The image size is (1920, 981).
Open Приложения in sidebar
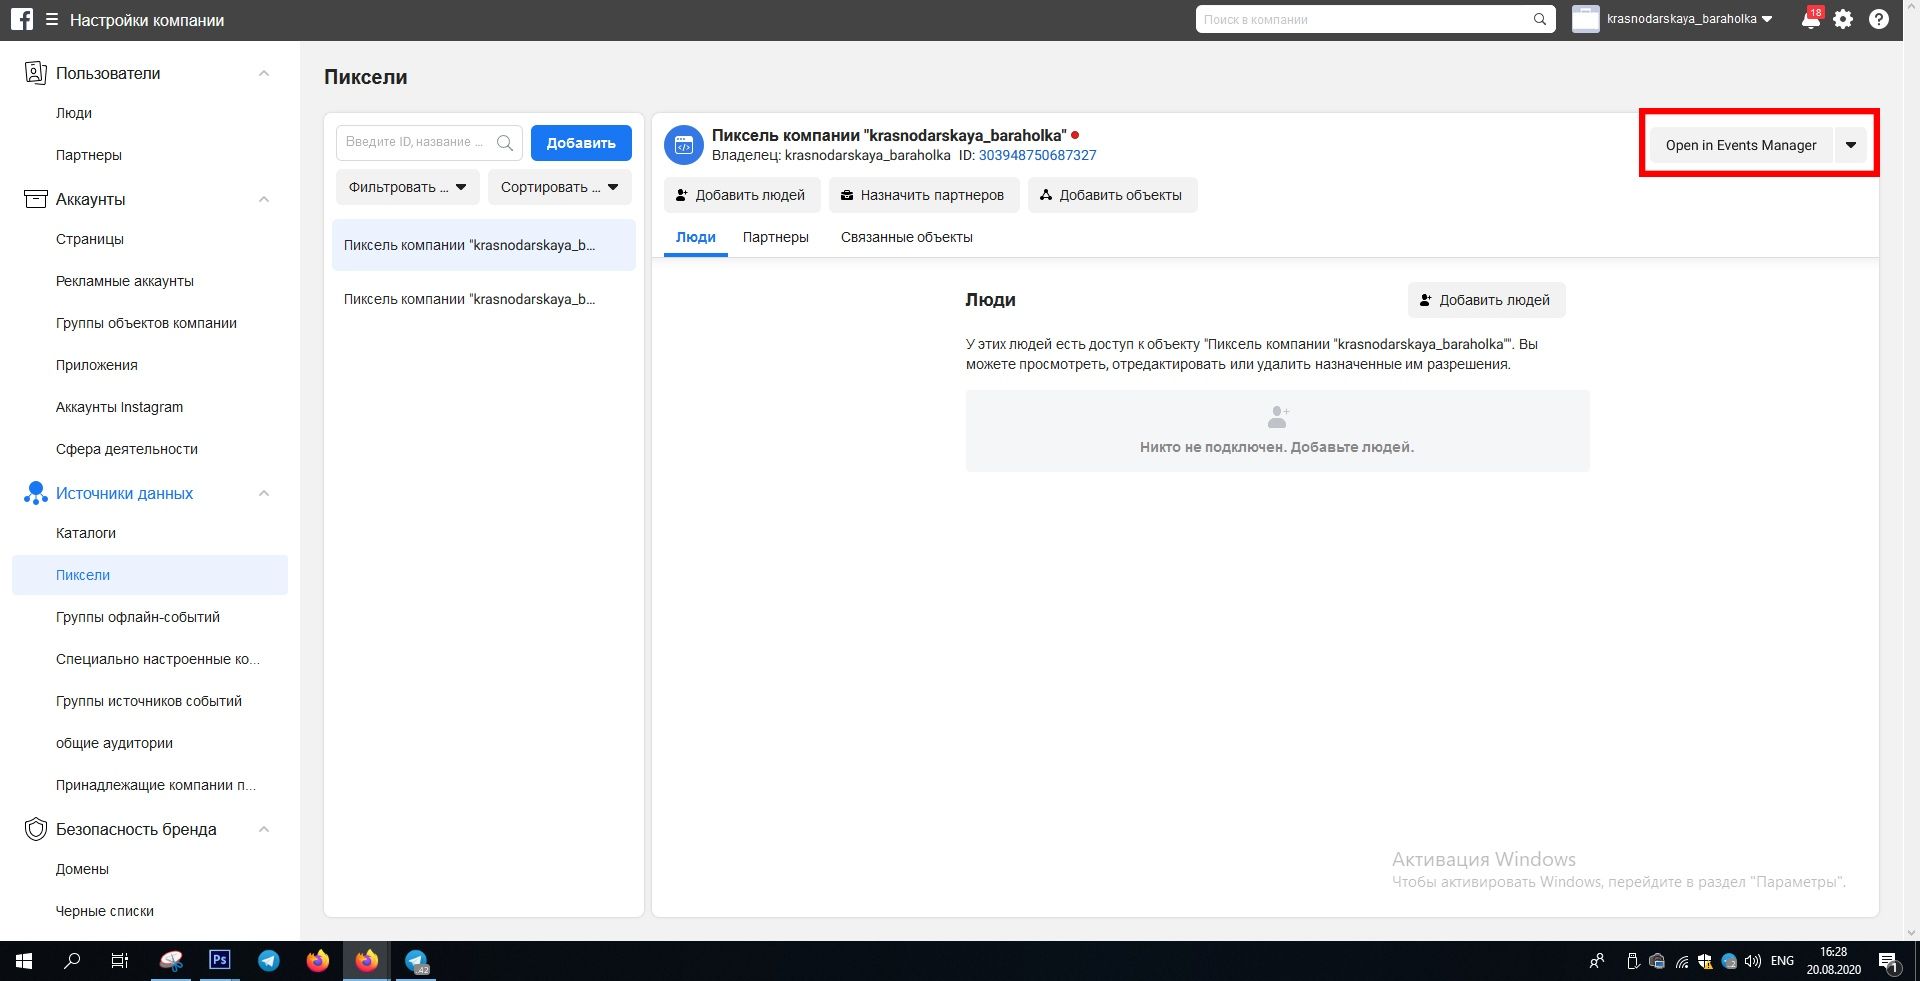point(97,365)
